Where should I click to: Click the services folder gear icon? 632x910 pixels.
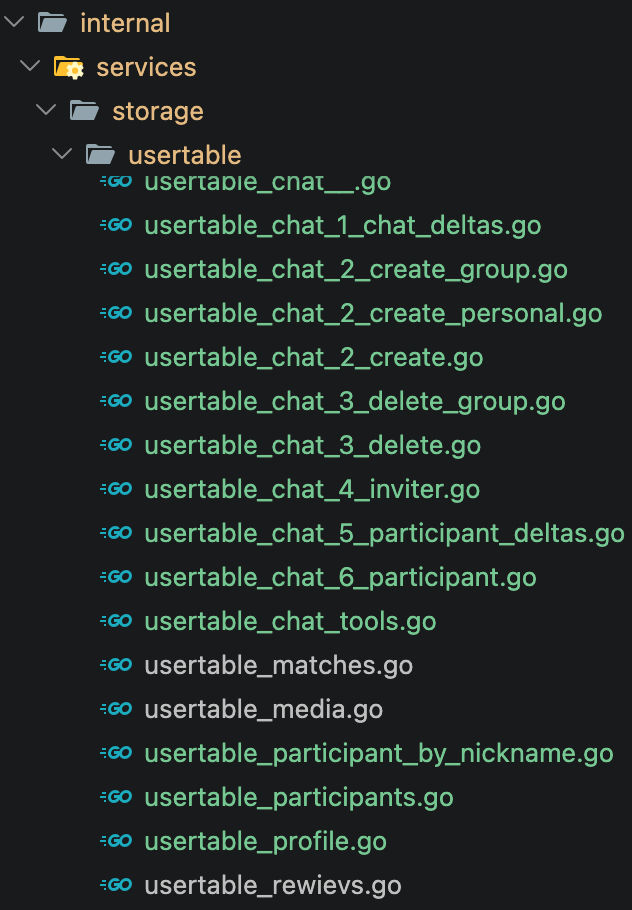tap(68, 67)
